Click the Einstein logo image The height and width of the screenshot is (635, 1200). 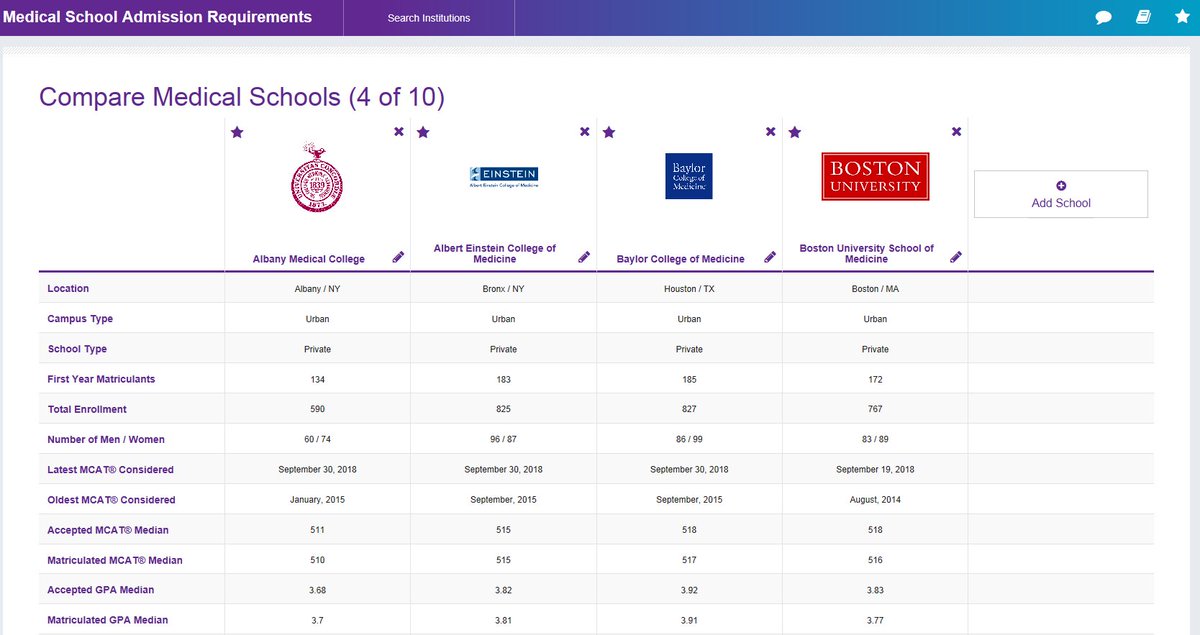click(504, 177)
